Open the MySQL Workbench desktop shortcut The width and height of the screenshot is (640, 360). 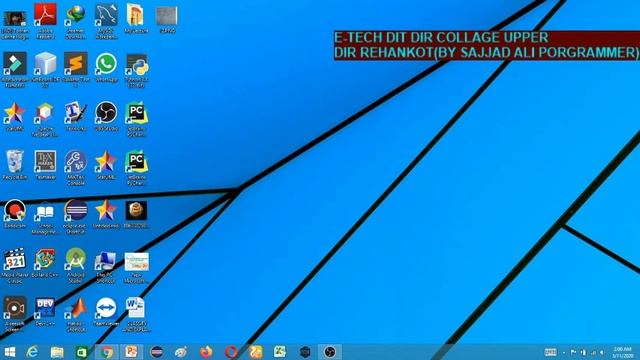click(x=106, y=16)
